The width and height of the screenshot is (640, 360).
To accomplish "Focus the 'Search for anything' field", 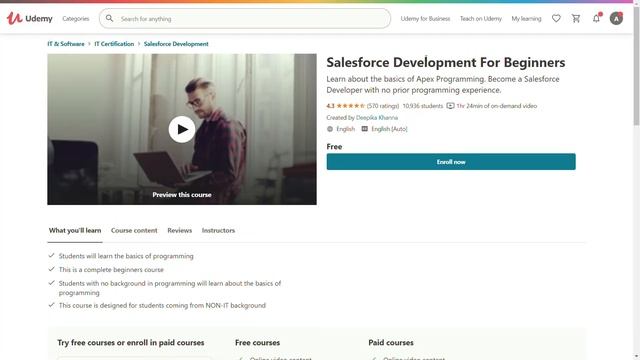I will [245, 19].
